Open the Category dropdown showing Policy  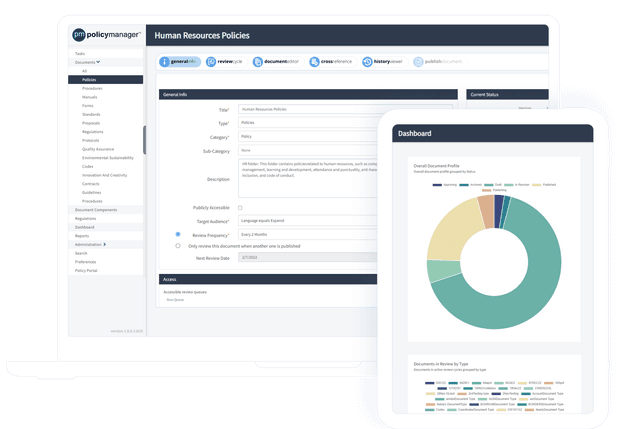point(307,136)
